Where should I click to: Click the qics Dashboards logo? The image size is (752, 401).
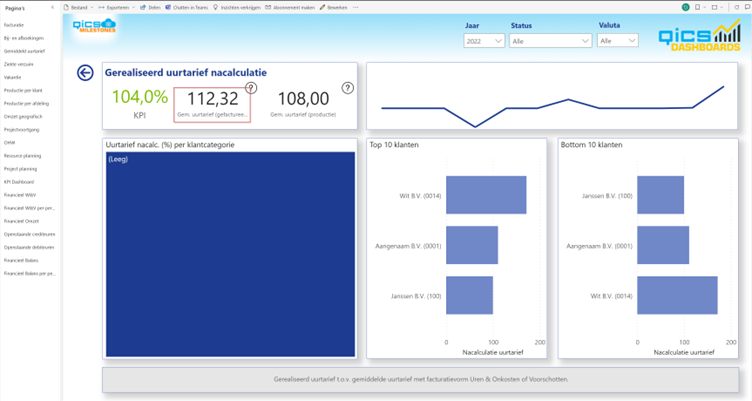pos(700,35)
